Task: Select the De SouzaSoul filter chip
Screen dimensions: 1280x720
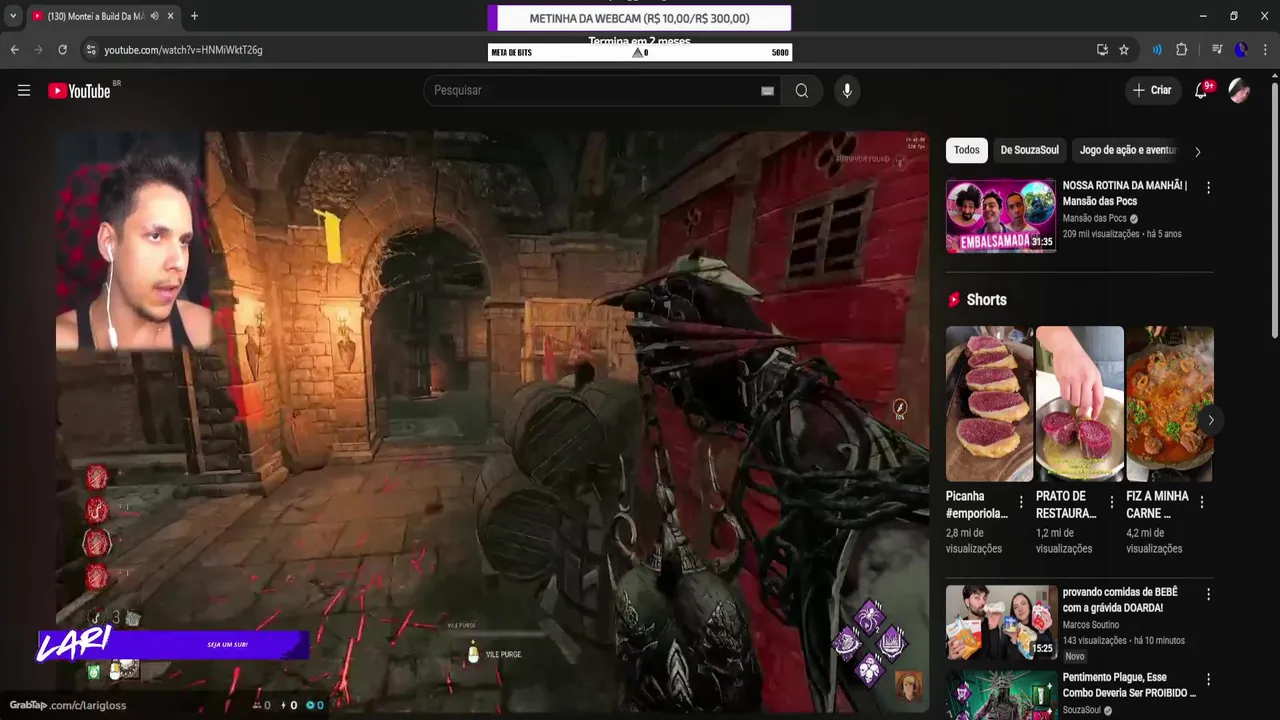Action: (x=1029, y=150)
